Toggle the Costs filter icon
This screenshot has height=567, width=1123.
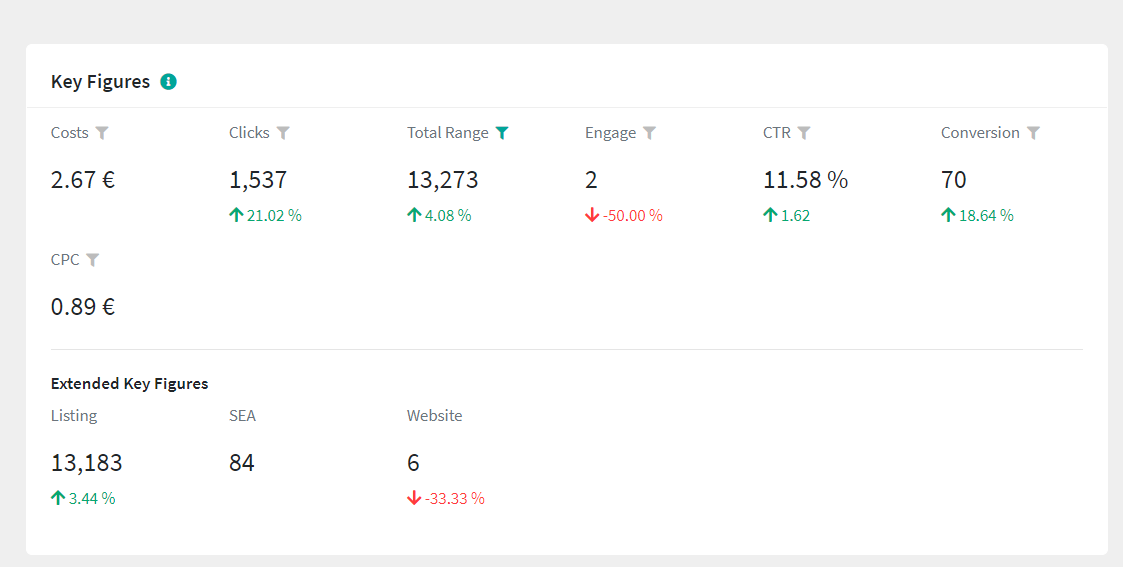102,133
